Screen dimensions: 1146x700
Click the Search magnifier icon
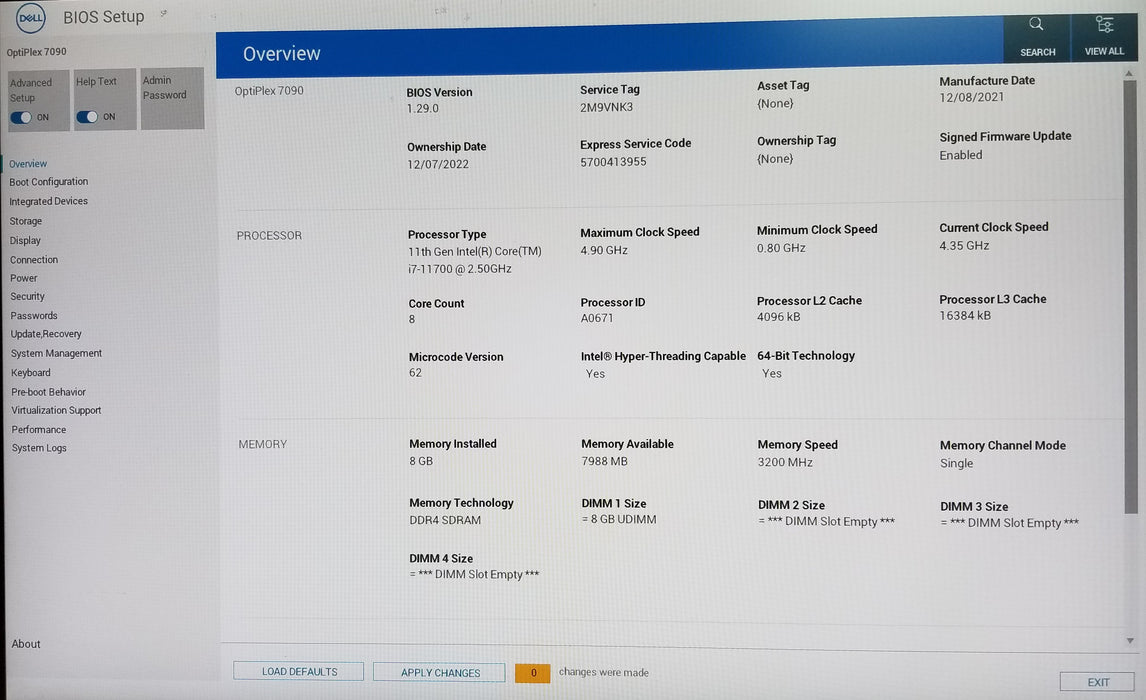1036,24
